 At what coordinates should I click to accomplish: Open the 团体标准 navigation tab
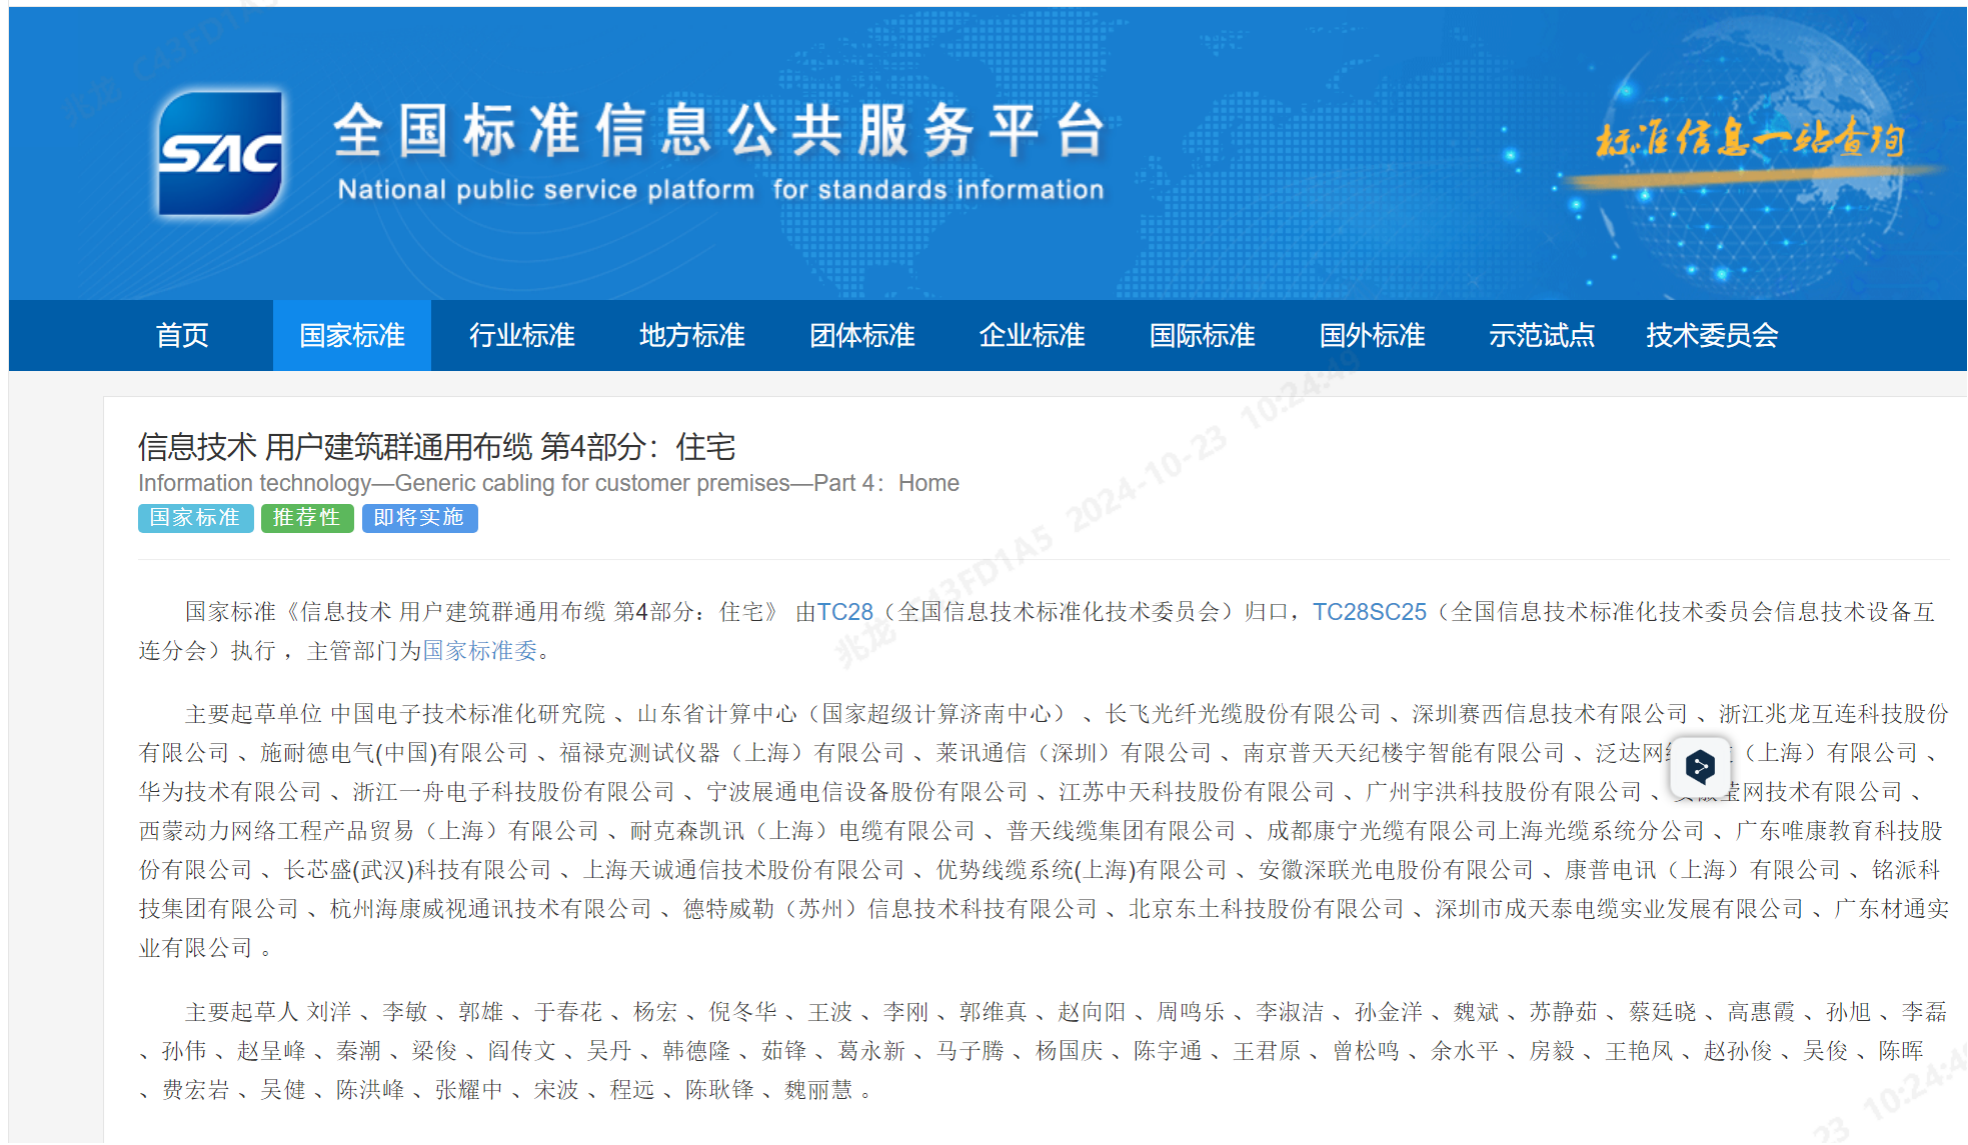tap(863, 336)
